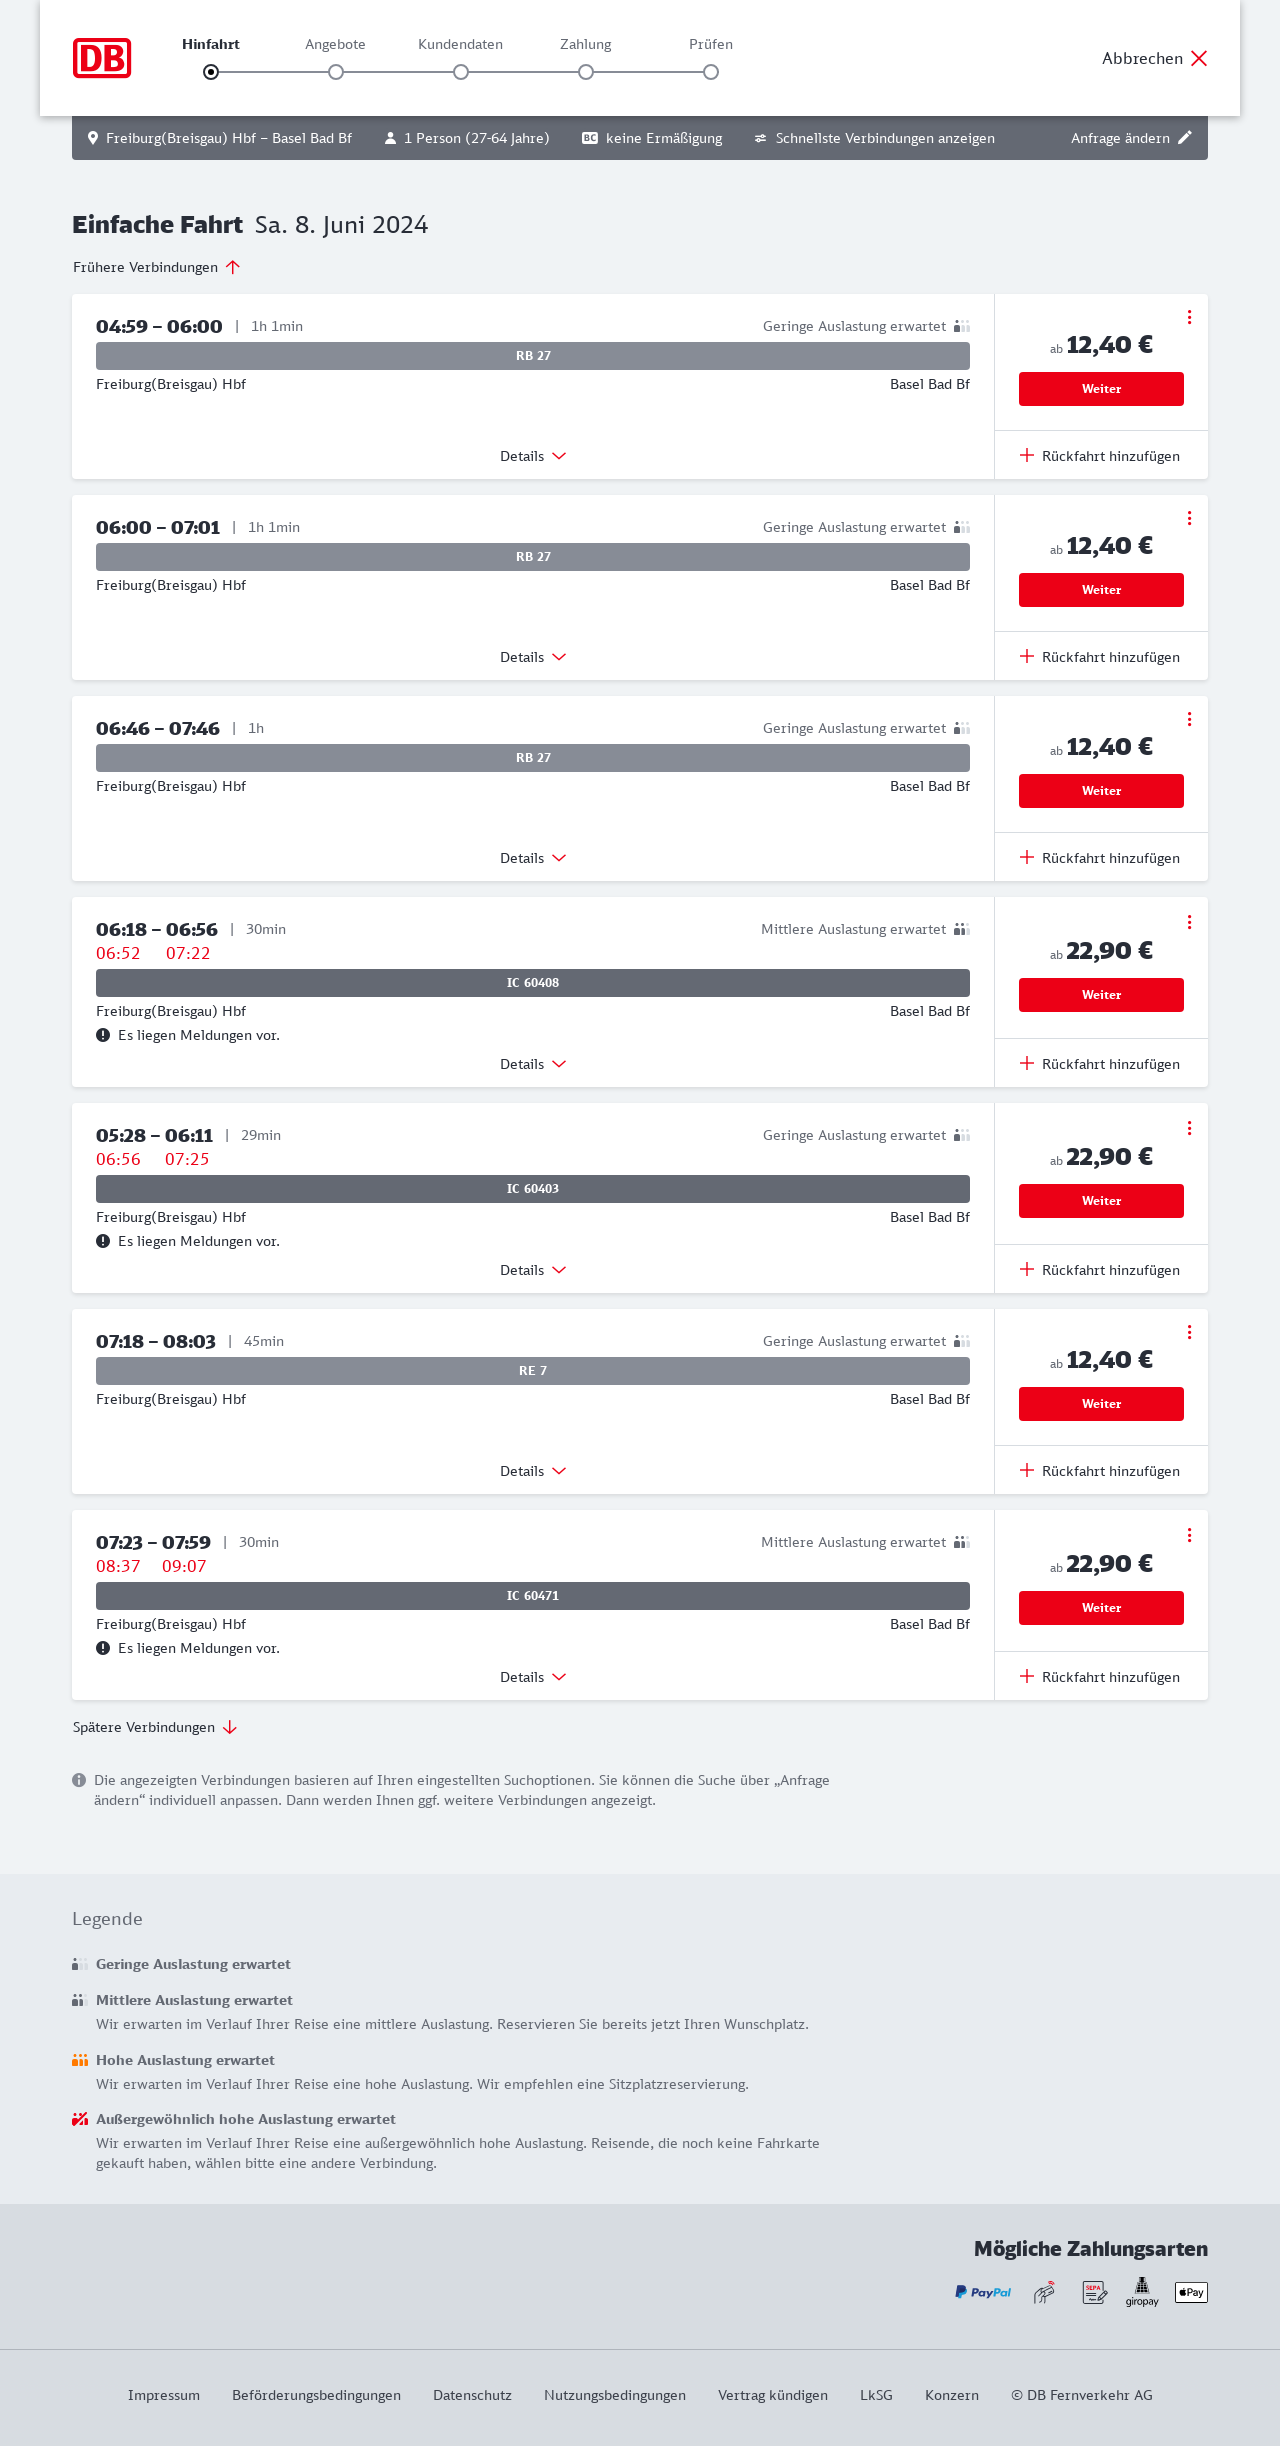Open the Datenschutz footer link
The width and height of the screenshot is (1280, 2446).
point(472,2395)
